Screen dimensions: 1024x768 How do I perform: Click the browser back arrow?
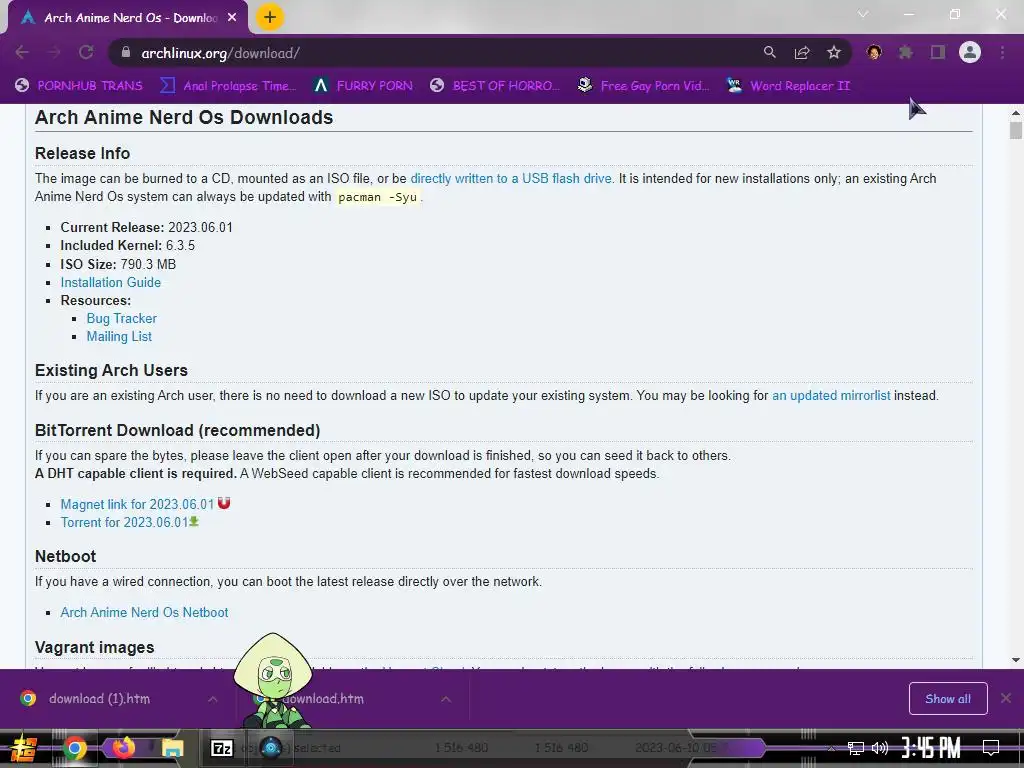tap(22, 52)
